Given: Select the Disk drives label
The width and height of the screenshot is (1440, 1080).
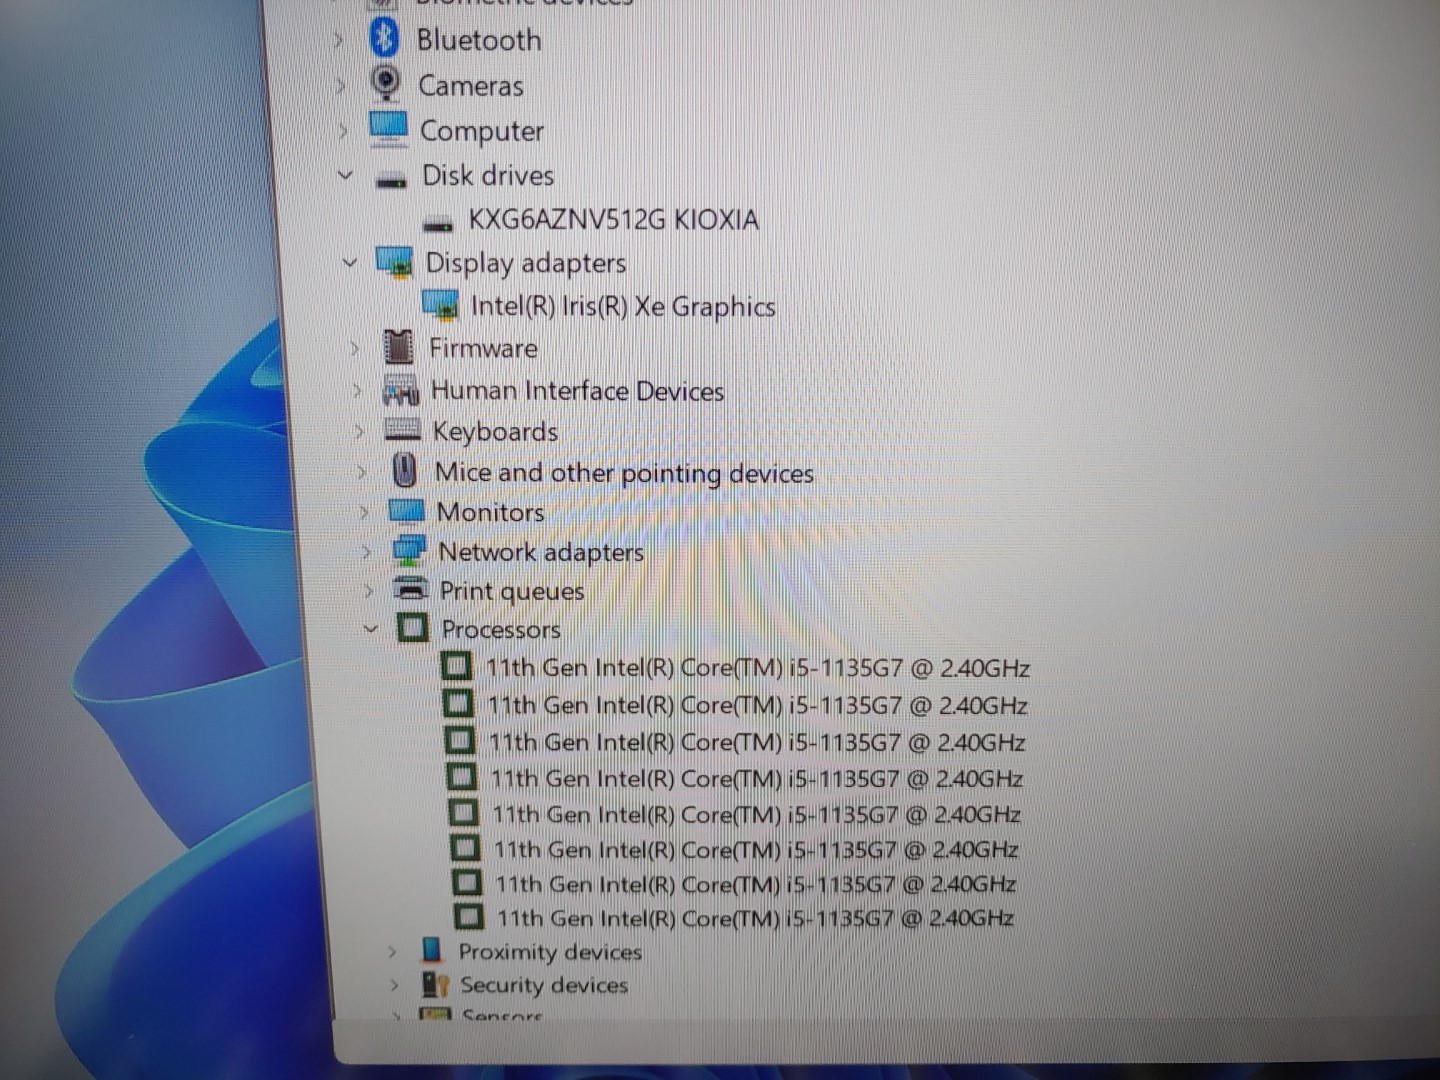Looking at the screenshot, I should point(488,175).
